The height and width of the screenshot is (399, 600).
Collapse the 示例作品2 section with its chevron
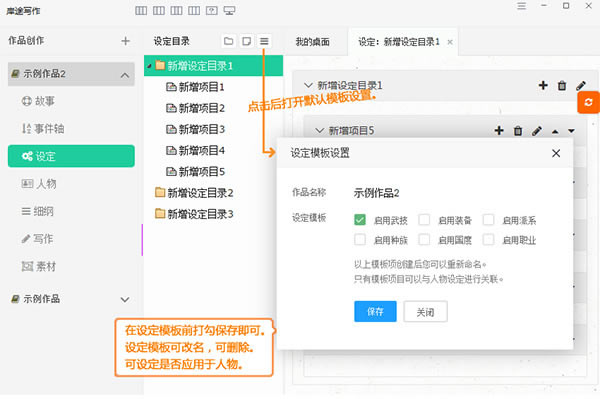pos(125,75)
